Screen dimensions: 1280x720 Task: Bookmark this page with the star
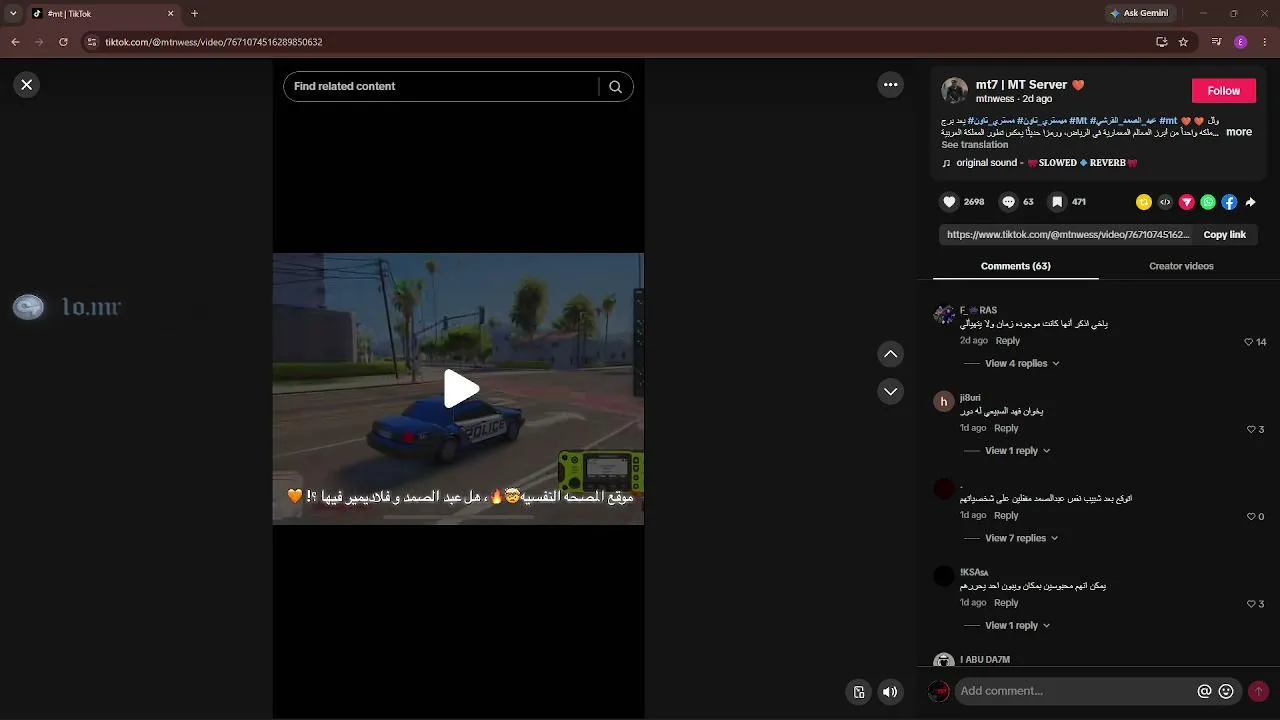coord(1183,42)
